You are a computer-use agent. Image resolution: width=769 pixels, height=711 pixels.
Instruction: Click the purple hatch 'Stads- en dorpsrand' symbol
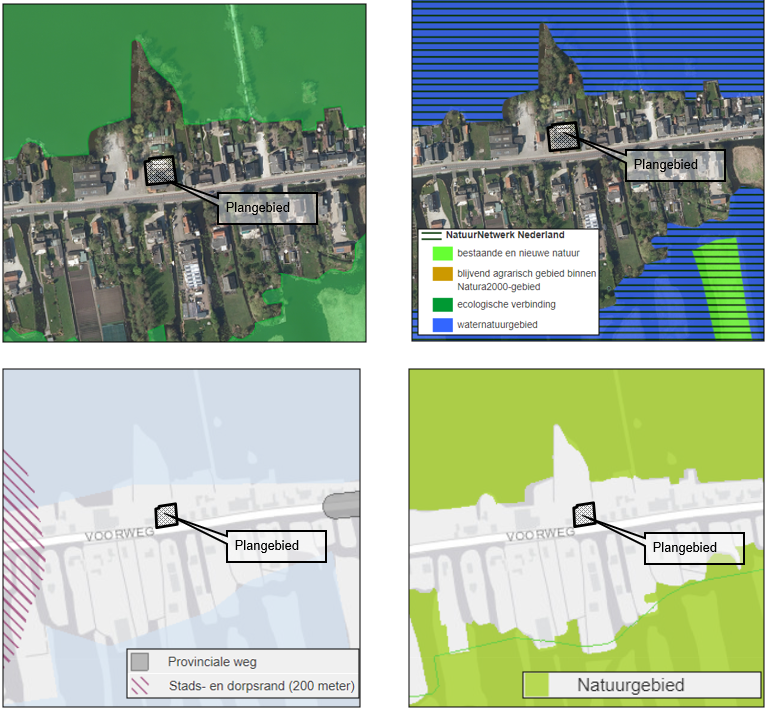click(x=140, y=686)
